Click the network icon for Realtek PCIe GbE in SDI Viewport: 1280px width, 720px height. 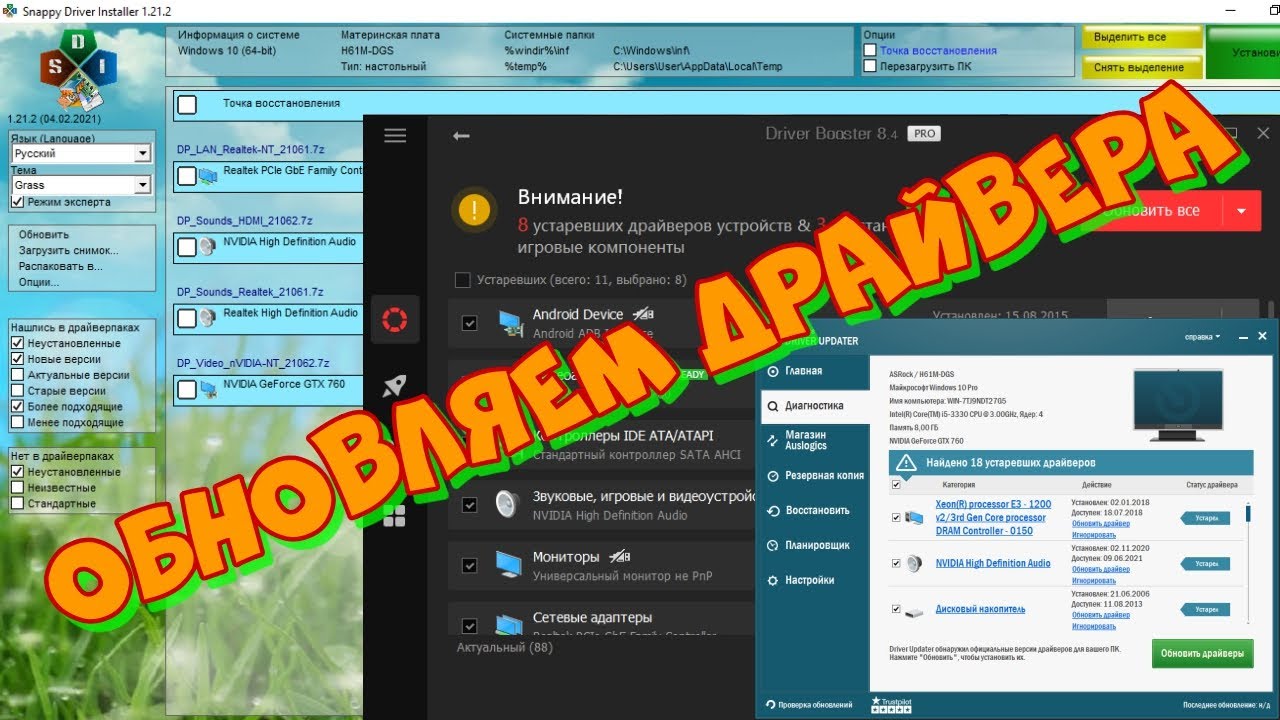pyautogui.click(x=208, y=177)
